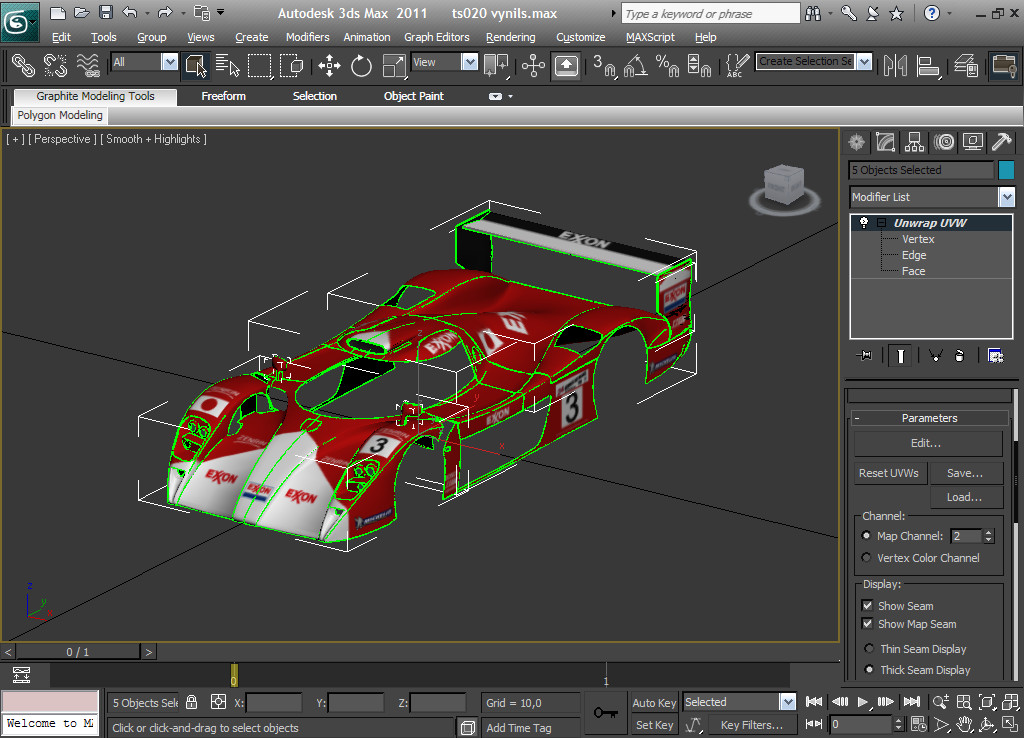
Task: Choose Thin Seam Display
Action: tap(869, 649)
